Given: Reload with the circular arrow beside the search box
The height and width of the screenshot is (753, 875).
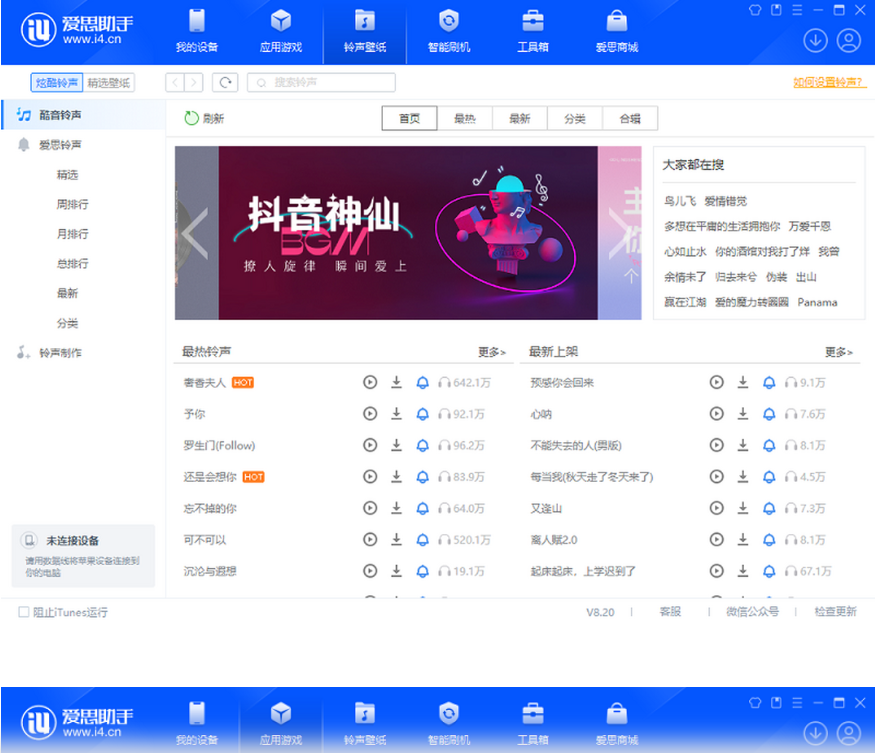Looking at the screenshot, I should (x=225, y=83).
